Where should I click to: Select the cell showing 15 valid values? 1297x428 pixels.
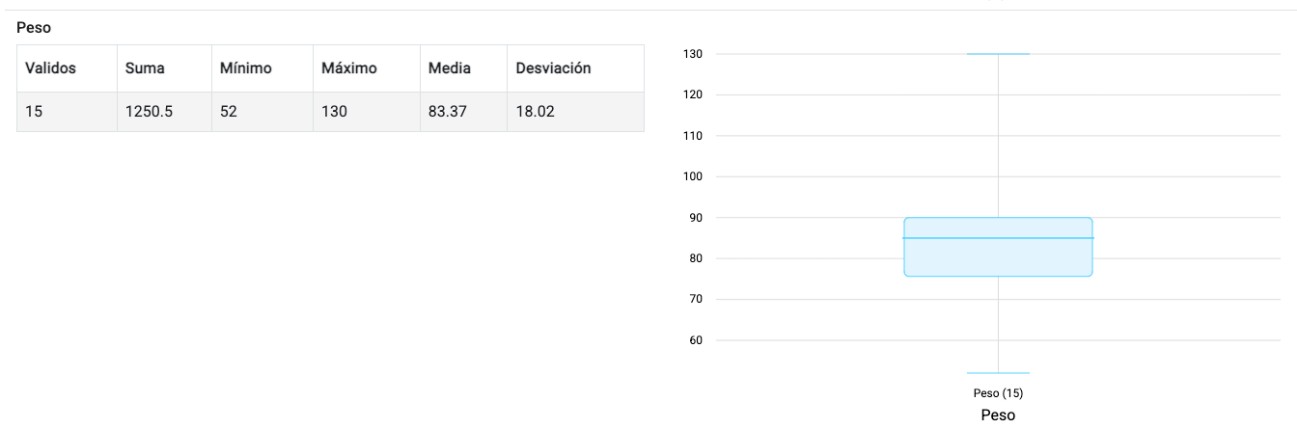click(x=67, y=112)
